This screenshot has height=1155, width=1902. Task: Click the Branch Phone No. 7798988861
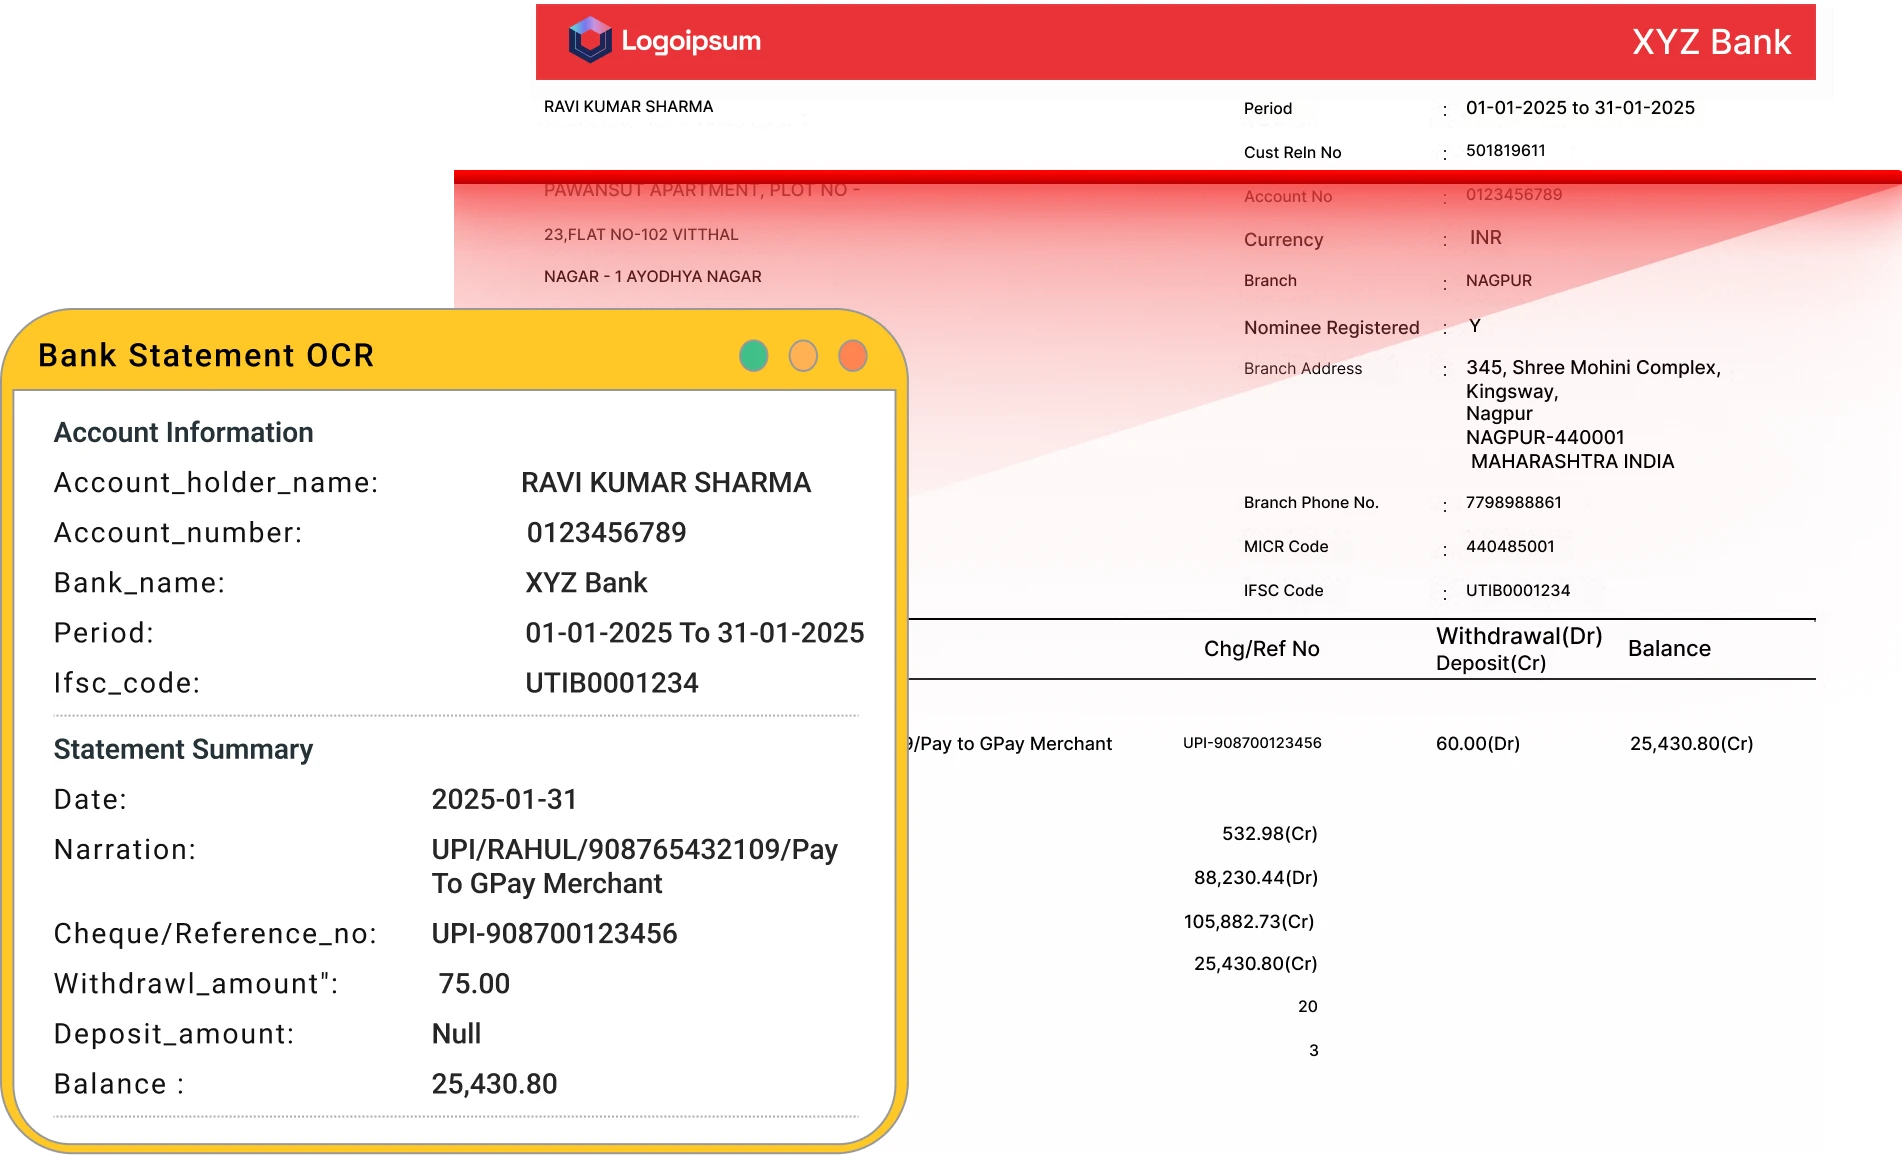point(1513,503)
